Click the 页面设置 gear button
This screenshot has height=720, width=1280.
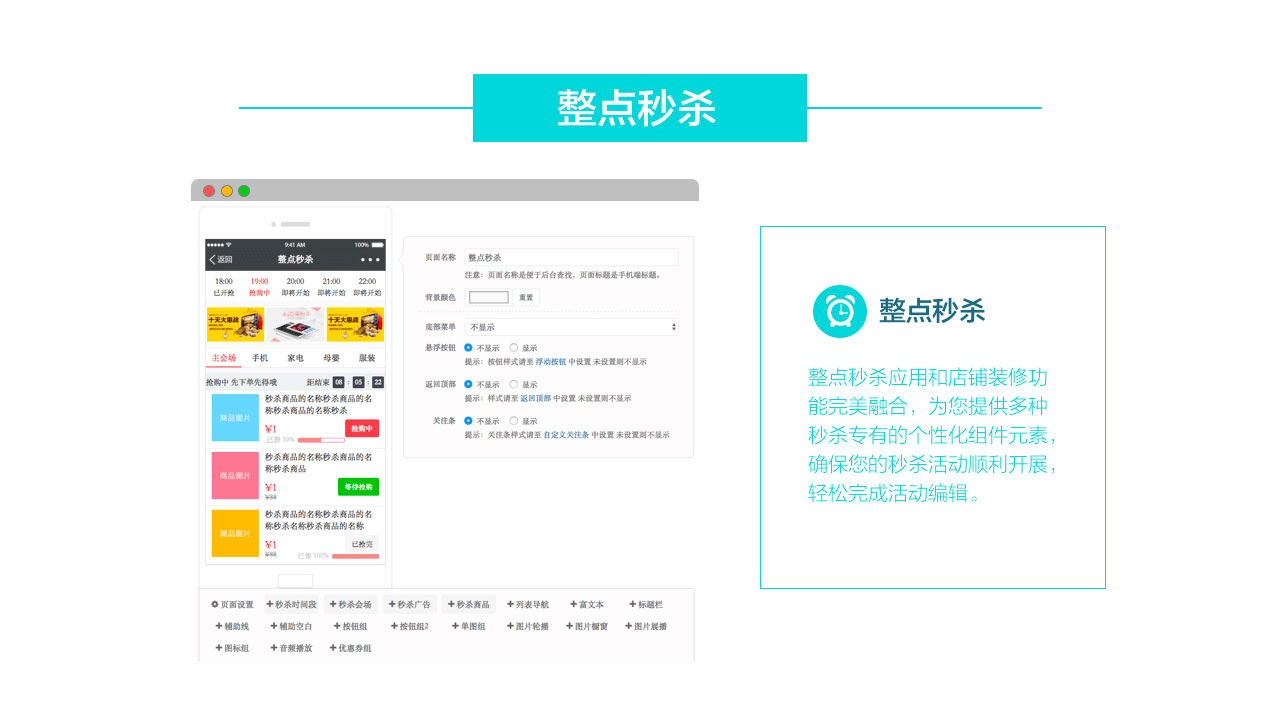(x=232, y=605)
